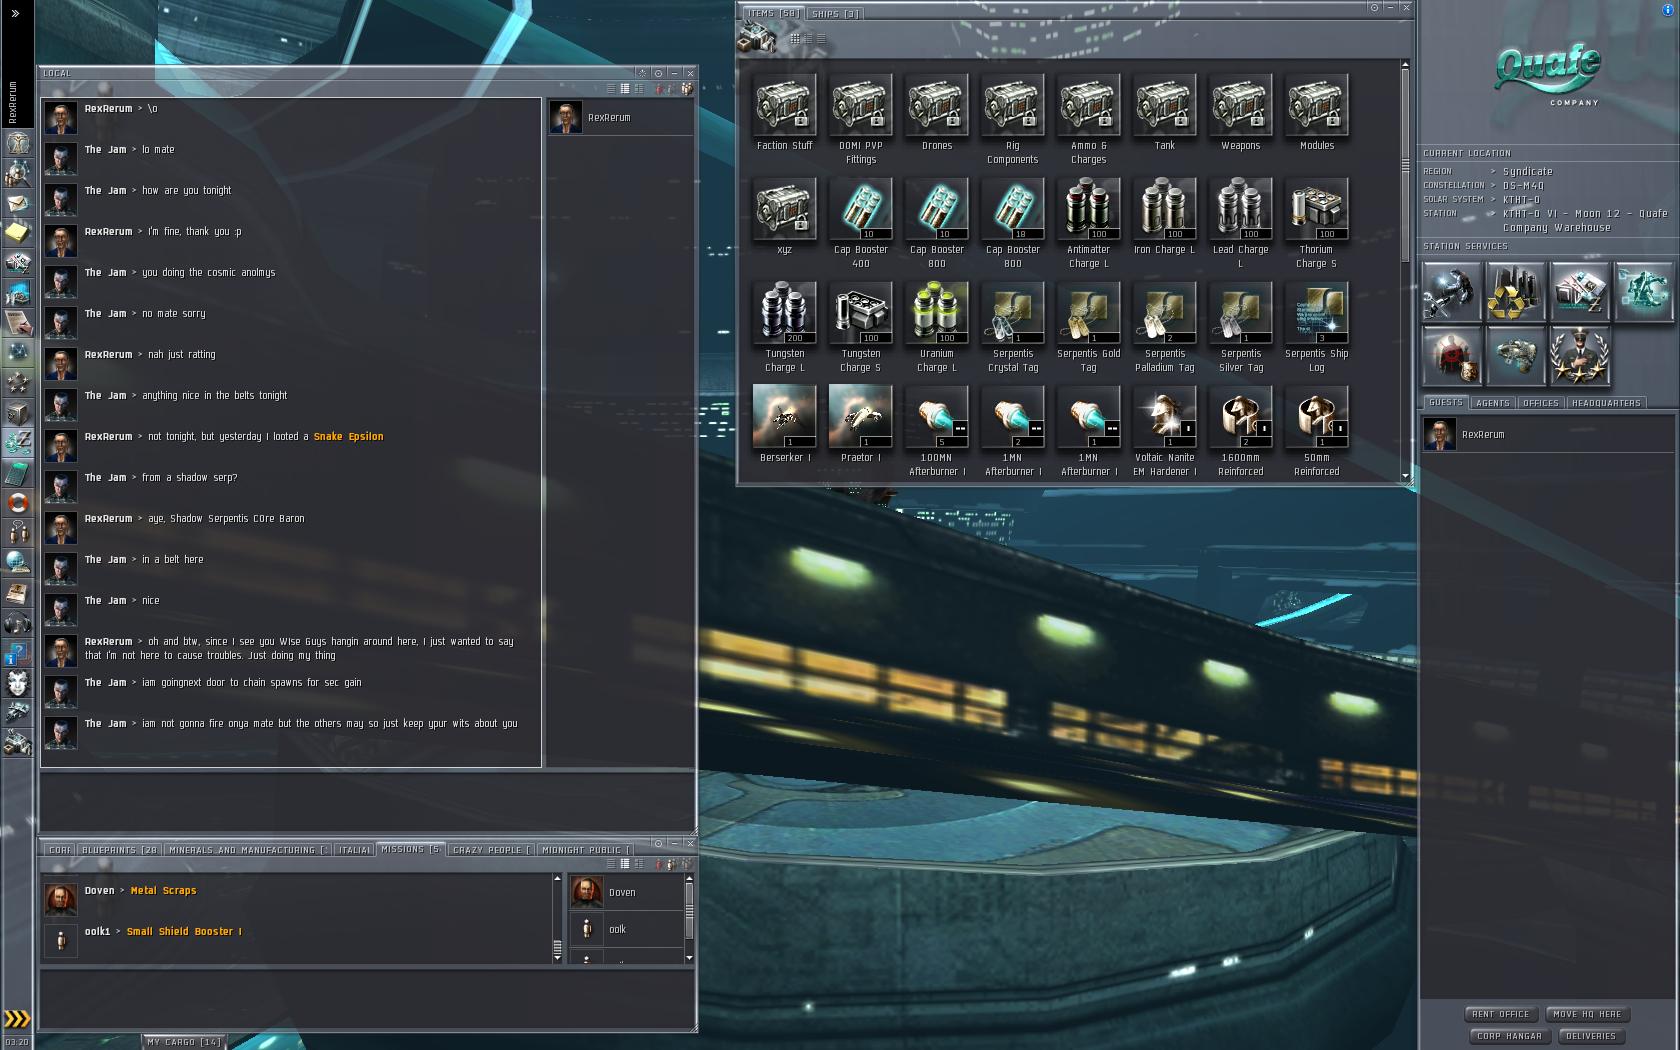Select the Voltaic Nanite EM Hardener I
The width and height of the screenshot is (1680, 1050).
[1164, 431]
